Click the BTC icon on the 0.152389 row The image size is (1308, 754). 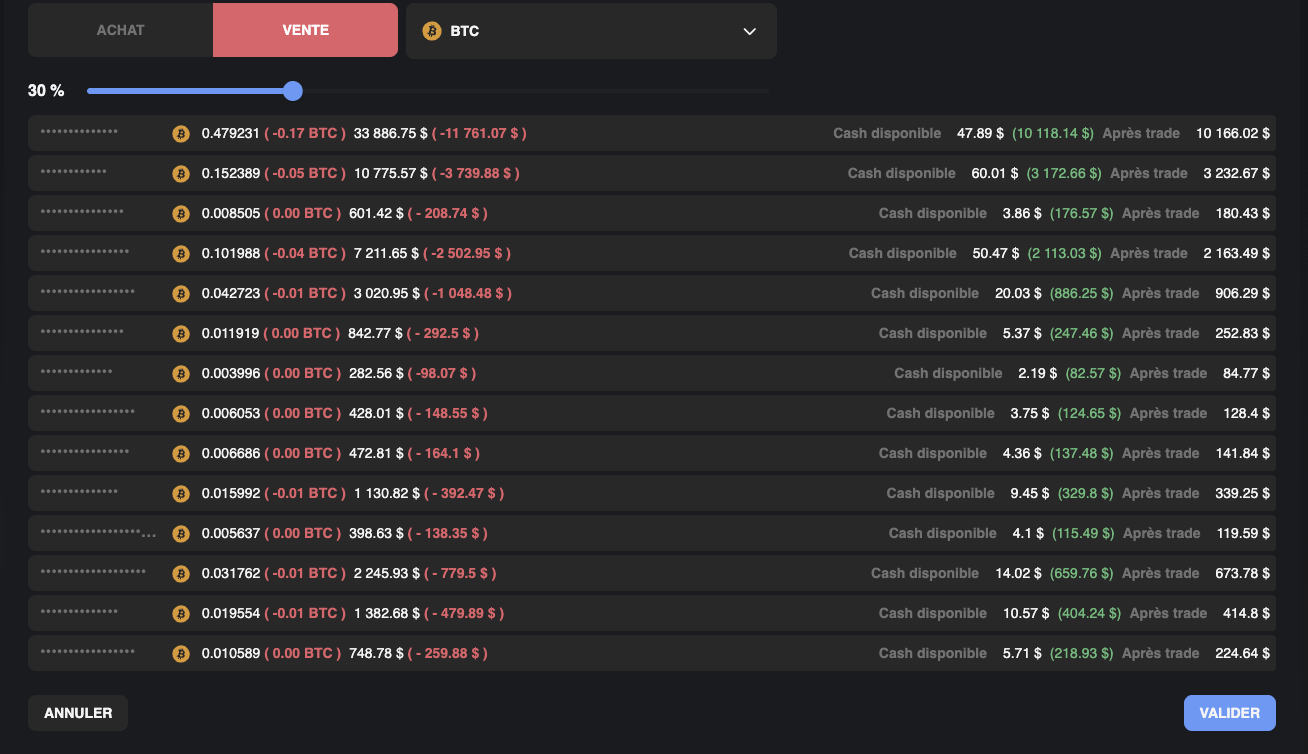coord(181,173)
